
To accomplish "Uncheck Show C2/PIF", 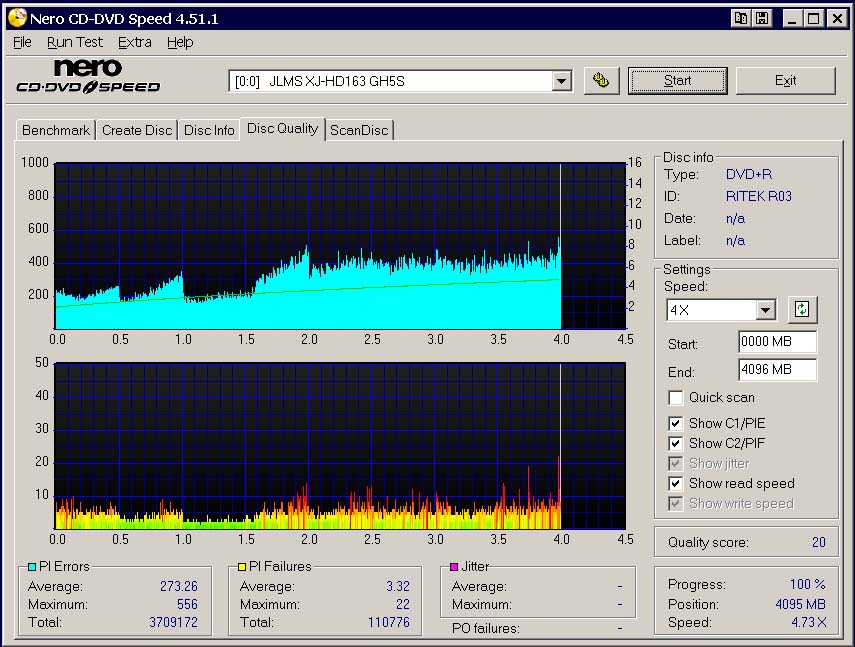I will (x=676, y=443).
